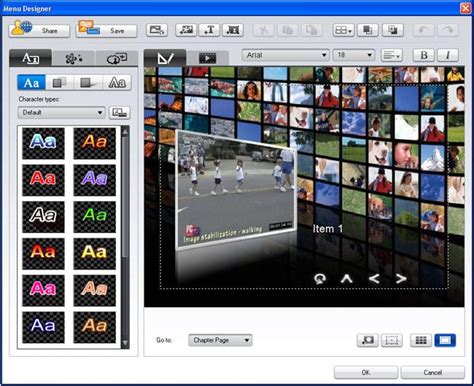Choose the white outlined Aa preset
This screenshot has width=474, height=386.
[x=43, y=217]
